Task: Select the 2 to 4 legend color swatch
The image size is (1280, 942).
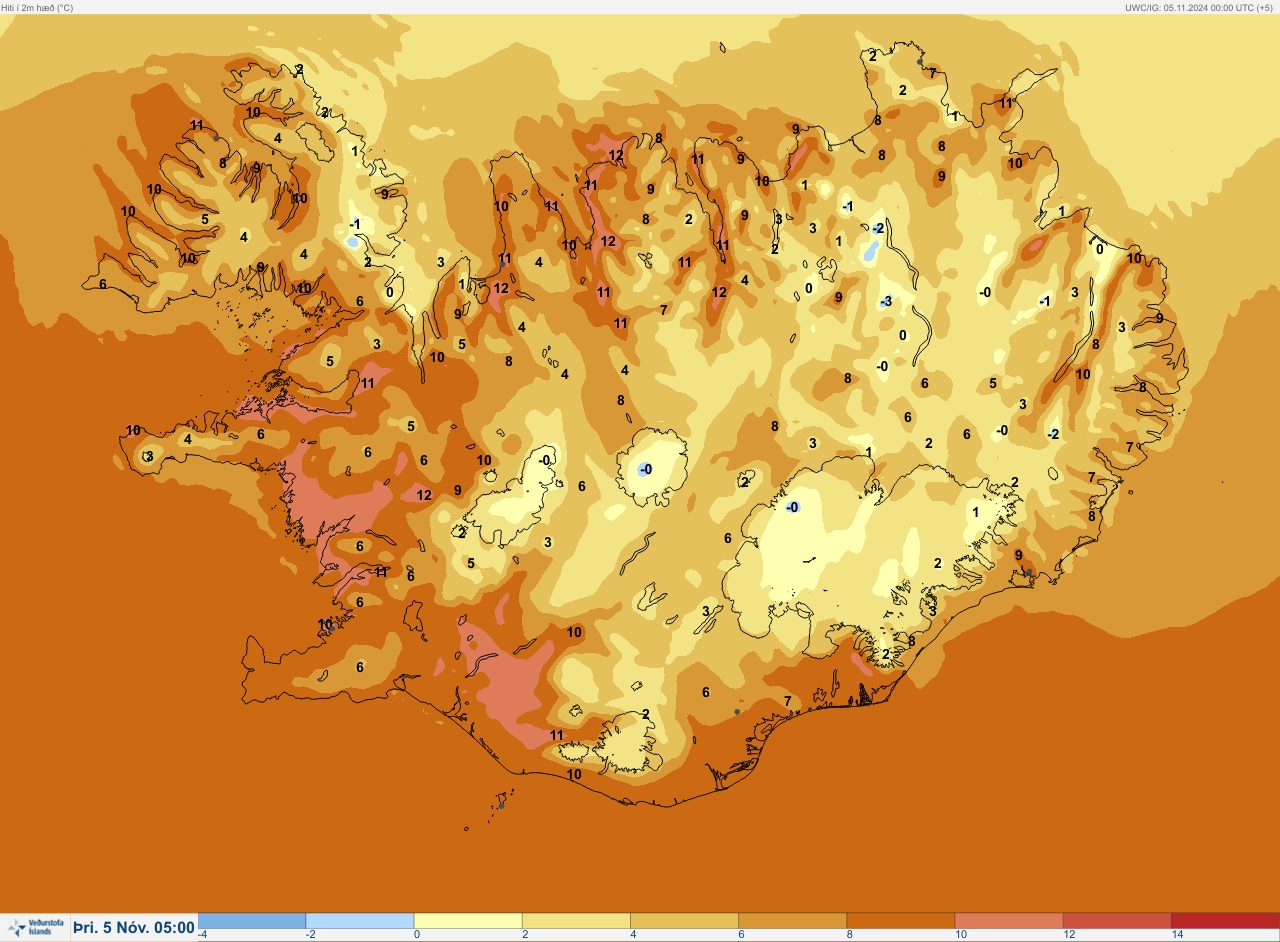Action: point(576,920)
